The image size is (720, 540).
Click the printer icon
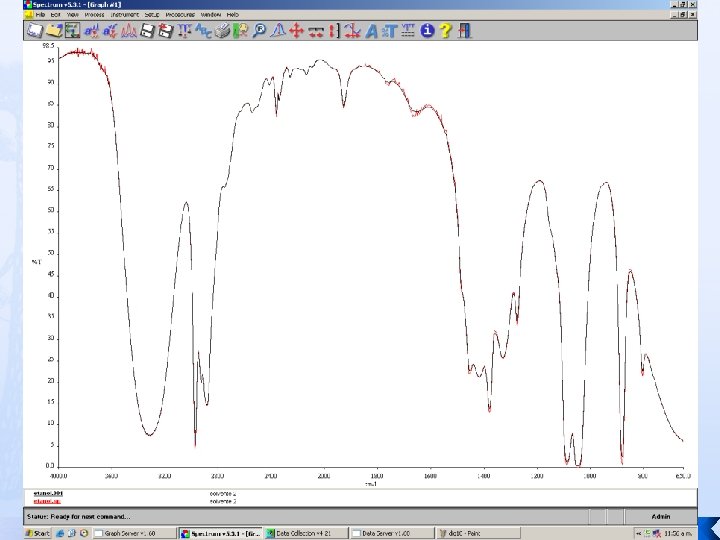coord(222,31)
